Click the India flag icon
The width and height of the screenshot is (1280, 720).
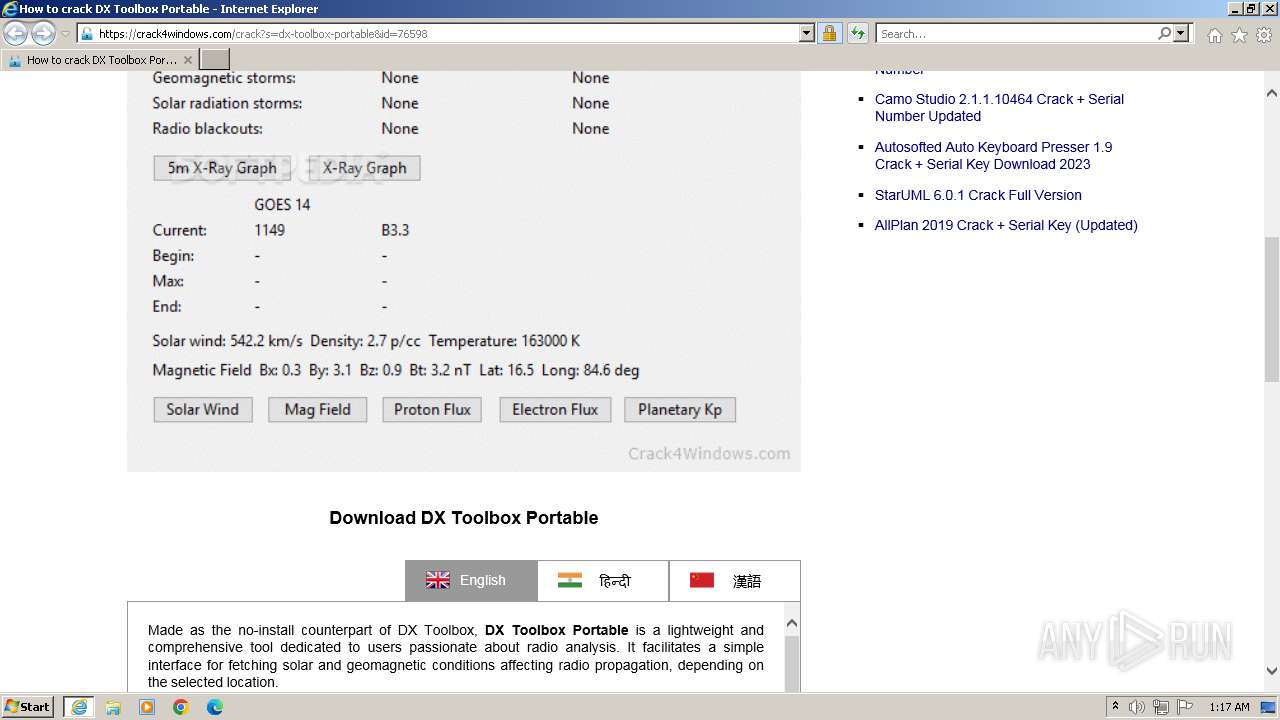[x=570, y=580]
